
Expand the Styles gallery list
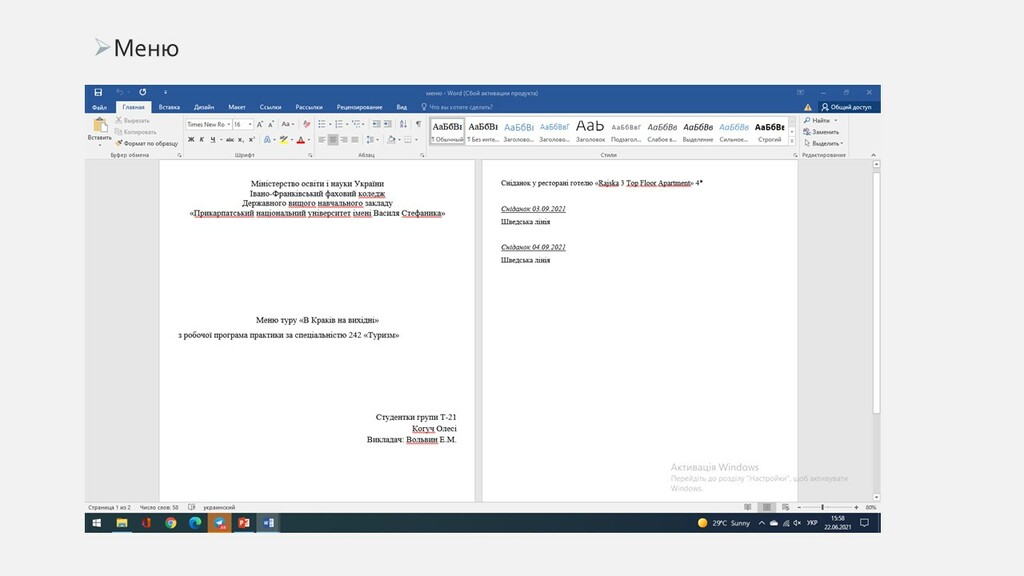[793, 142]
